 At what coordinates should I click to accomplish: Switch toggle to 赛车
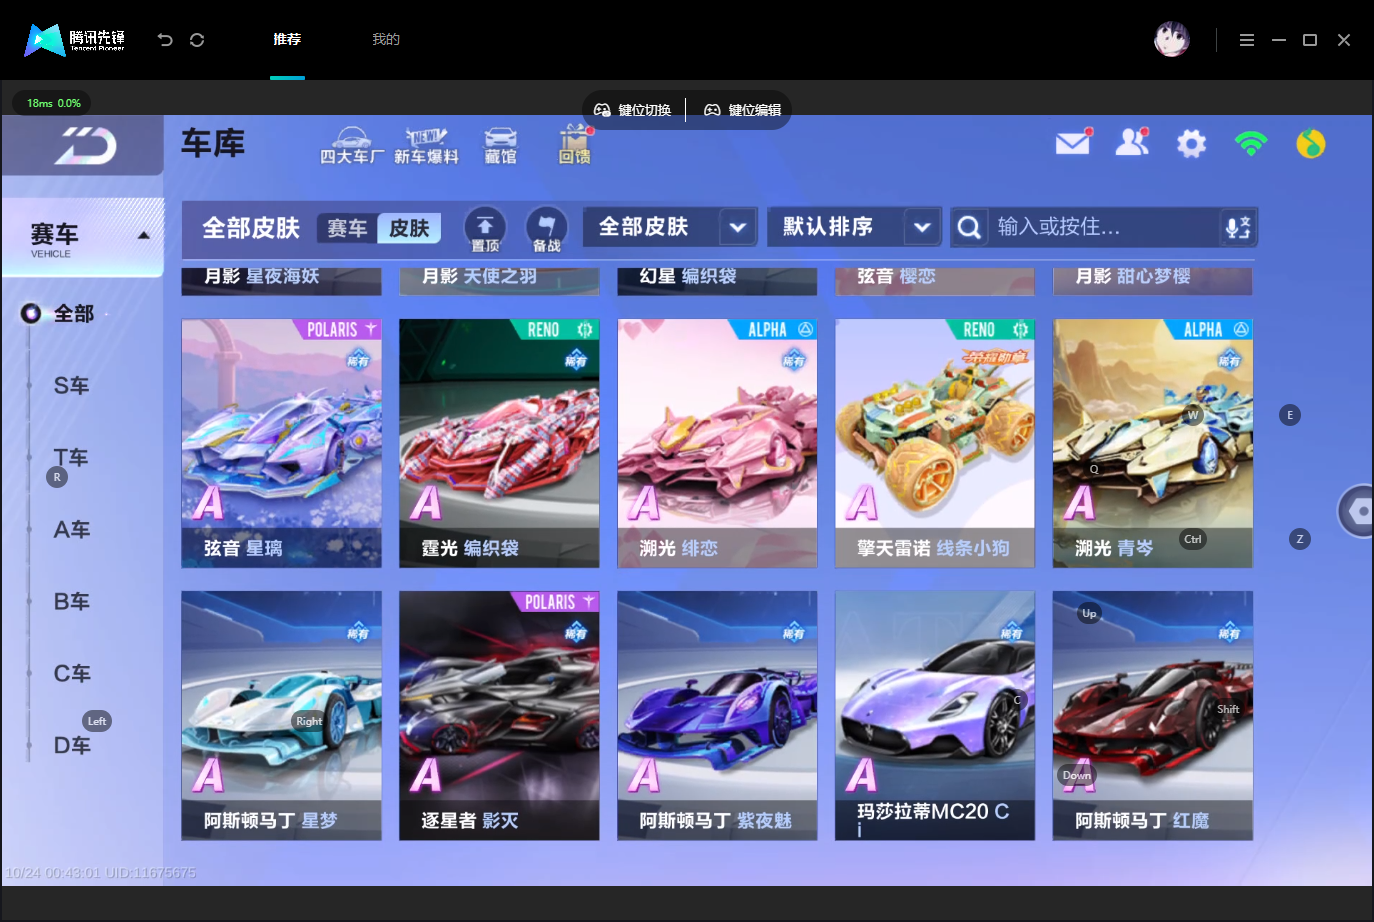point(347,228)
